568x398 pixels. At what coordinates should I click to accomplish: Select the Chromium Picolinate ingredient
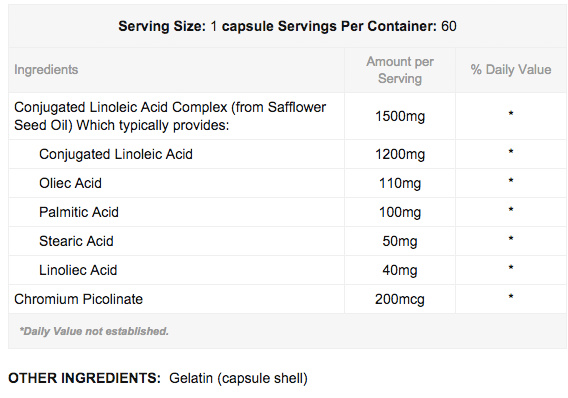tap(79, 299)
